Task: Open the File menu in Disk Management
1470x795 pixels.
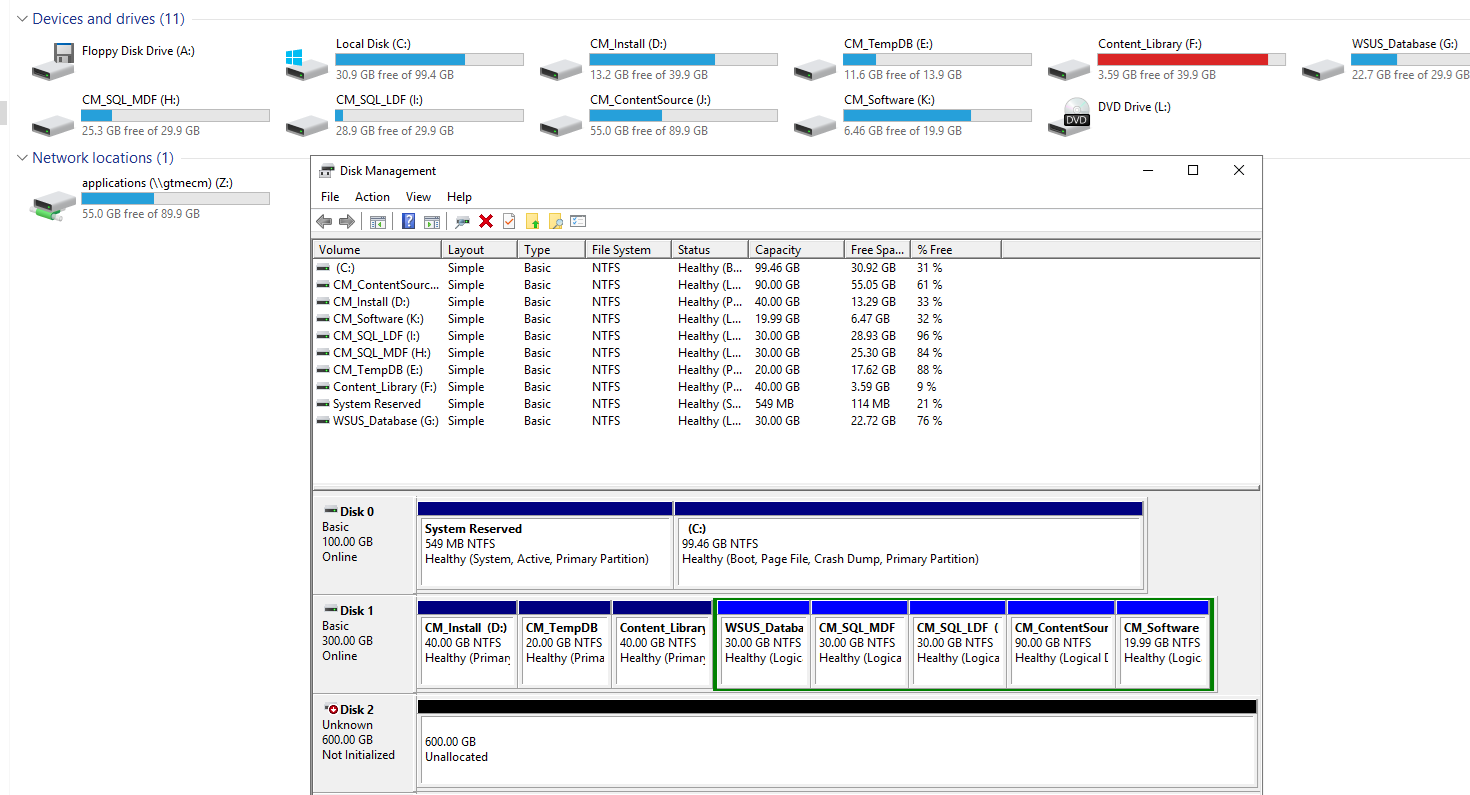Action: coord(330,196)
